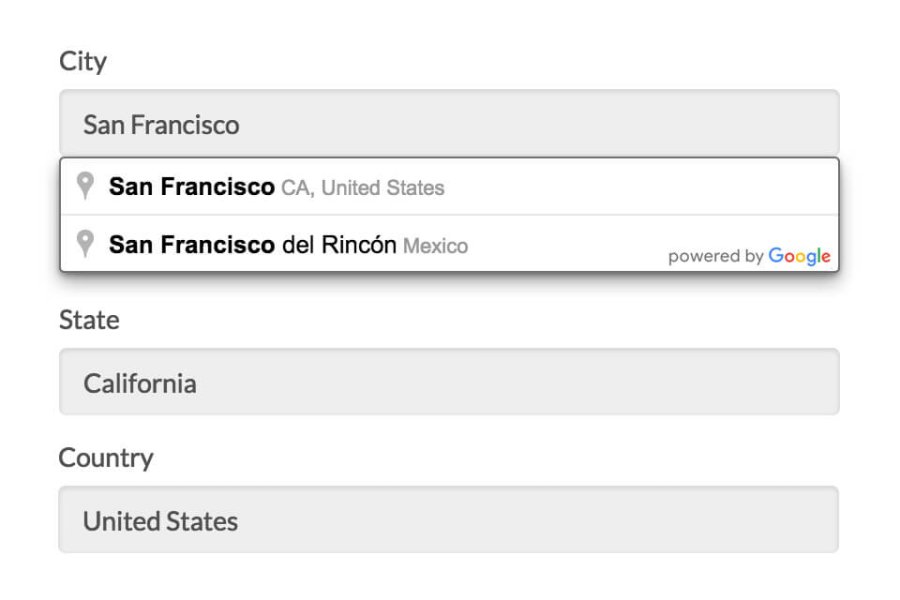
Task: Click the 'State' field label
Action: click(x=89, y=320)
